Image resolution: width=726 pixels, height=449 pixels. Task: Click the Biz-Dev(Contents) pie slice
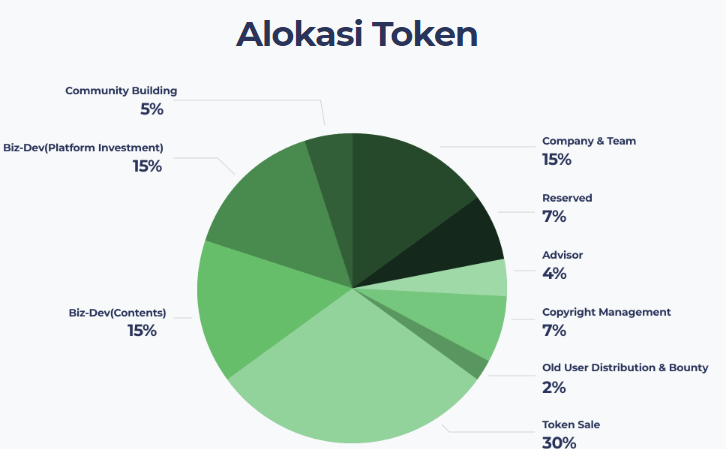point(250,306)
